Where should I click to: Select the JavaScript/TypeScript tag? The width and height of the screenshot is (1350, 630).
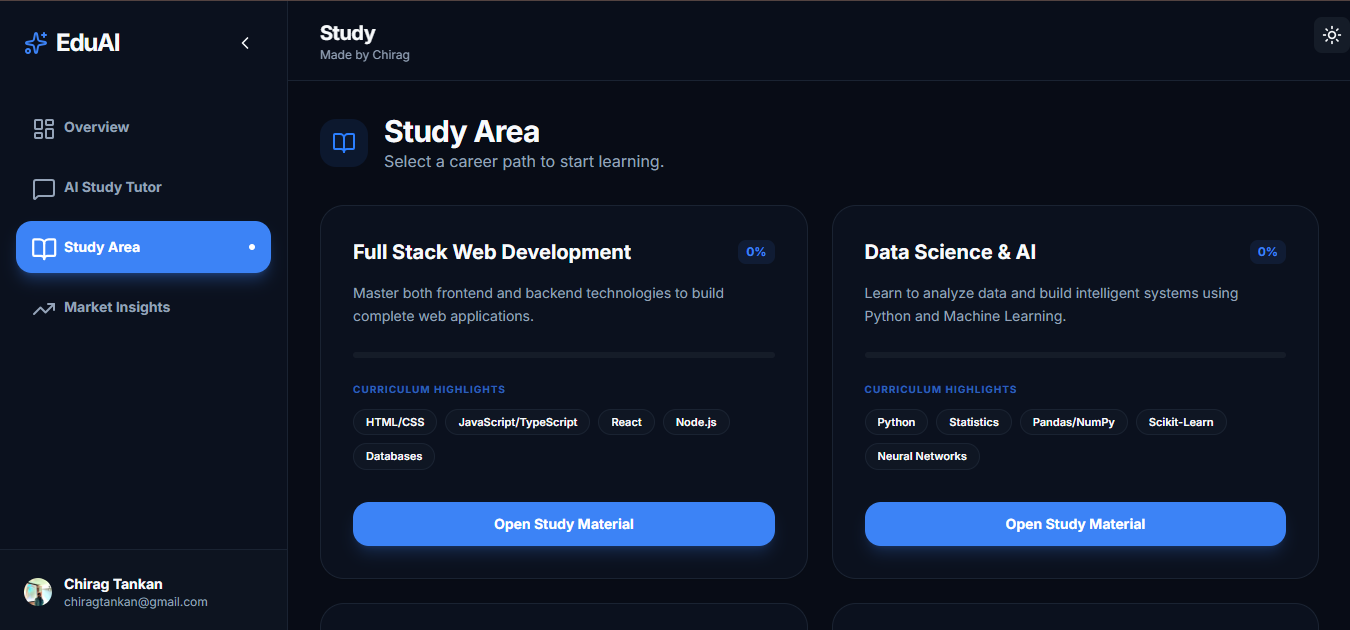[518, 422]
